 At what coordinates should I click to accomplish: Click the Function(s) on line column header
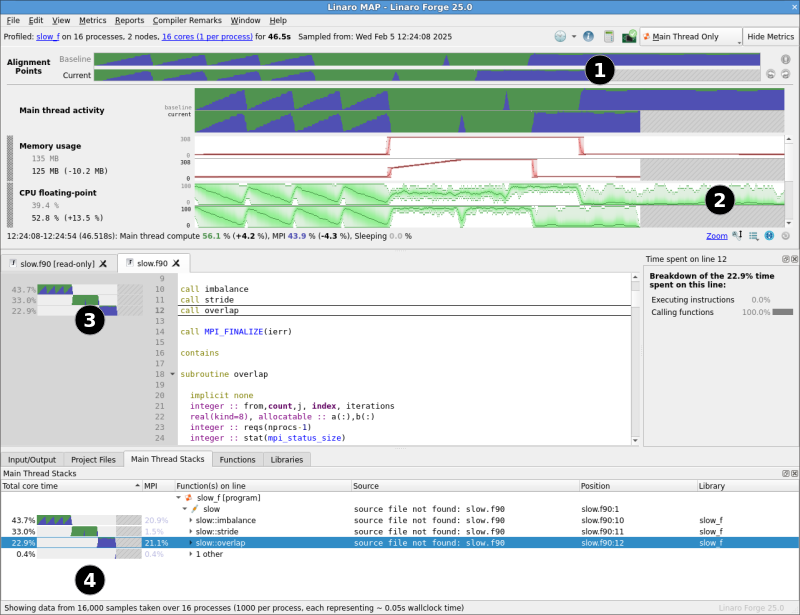point(263,486)
